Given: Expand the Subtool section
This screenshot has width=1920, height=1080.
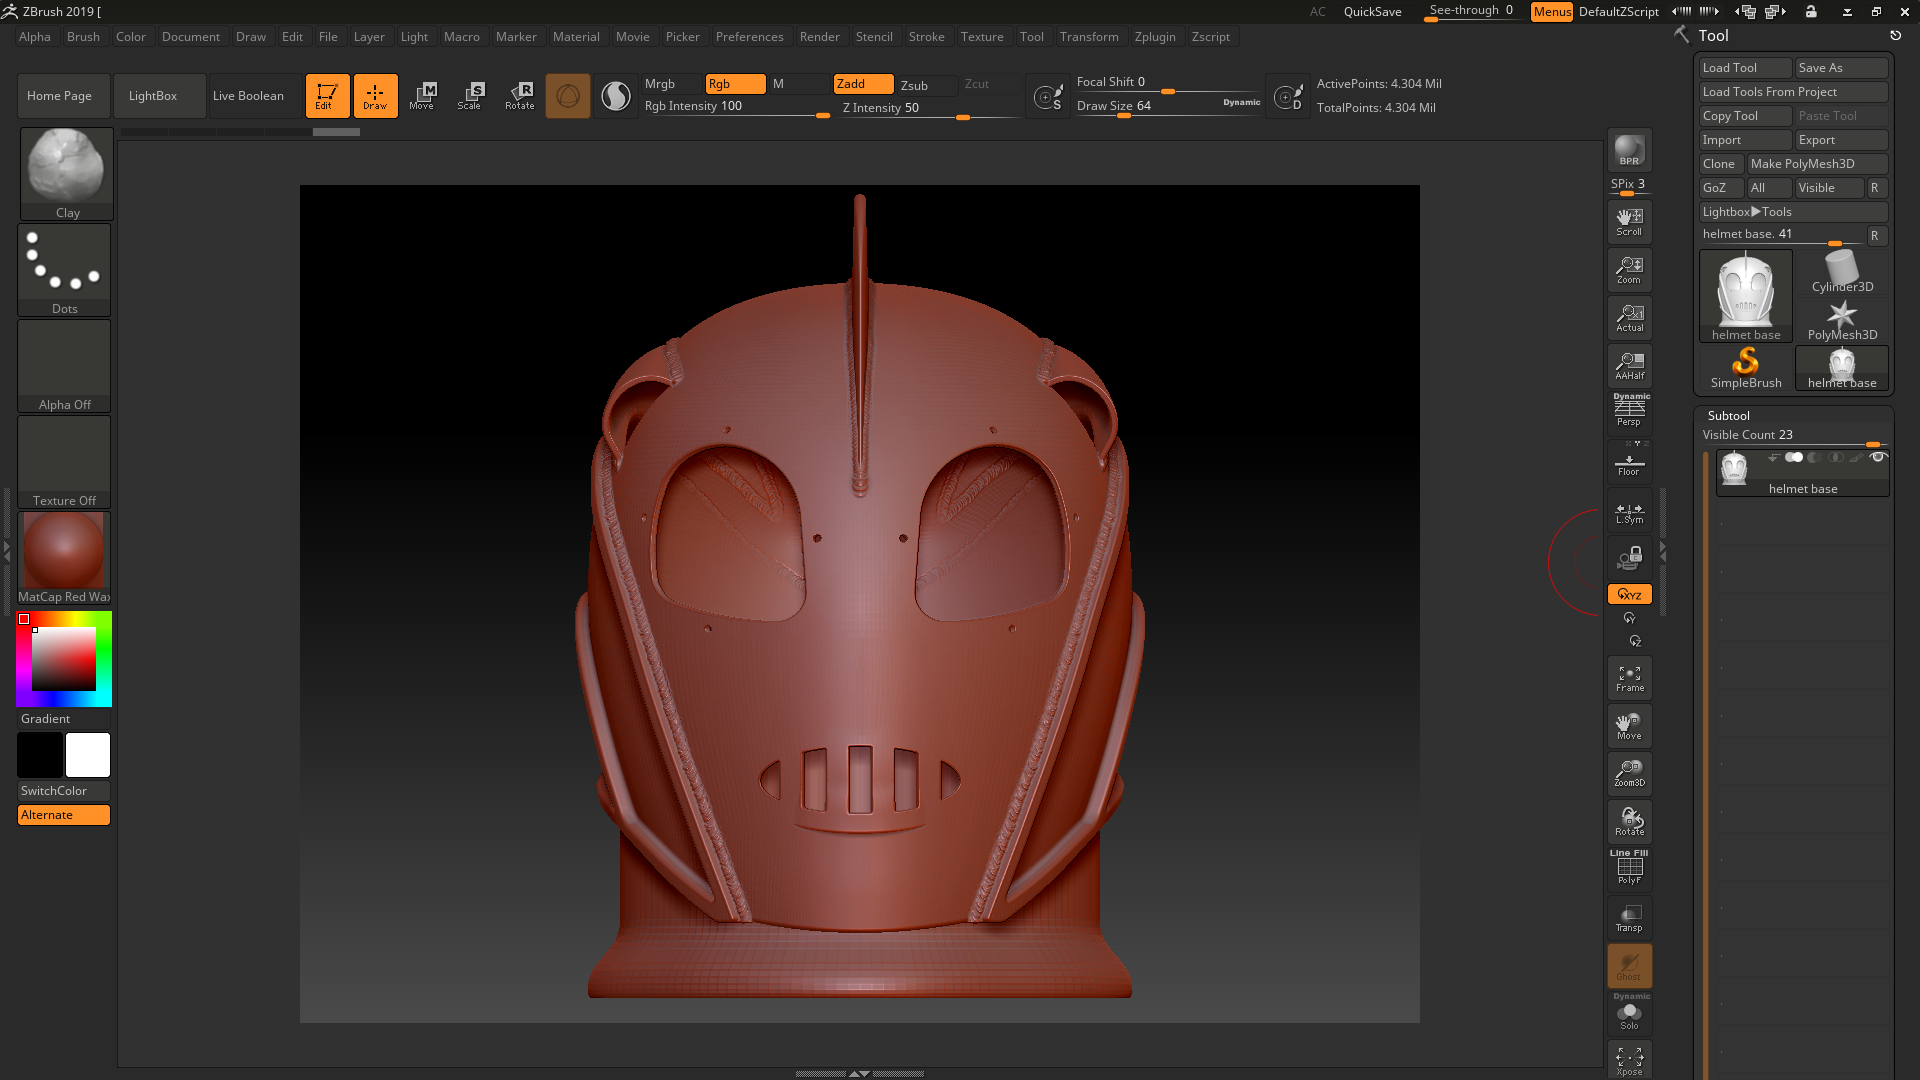Looking at the screenshot, I should [1728, 416].
